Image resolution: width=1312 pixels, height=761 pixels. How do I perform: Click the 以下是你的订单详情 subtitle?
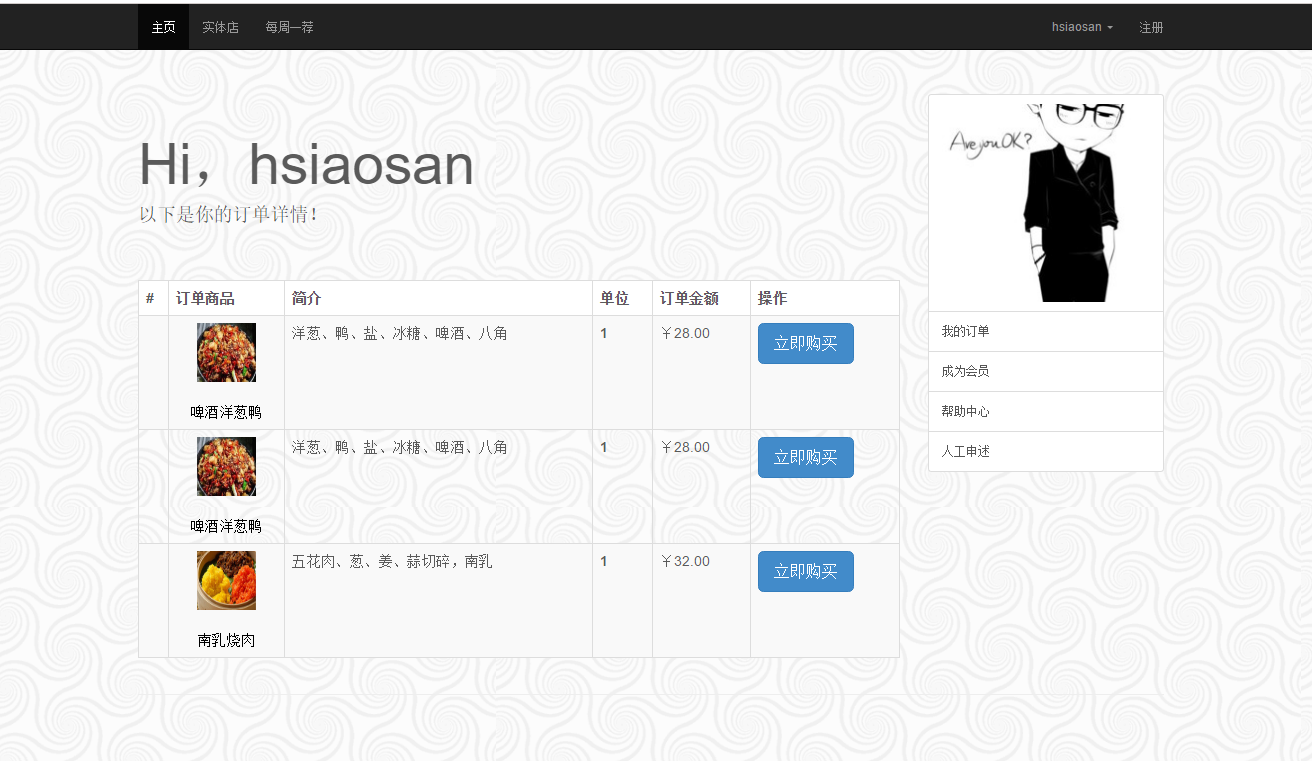(x=228, y=214)
